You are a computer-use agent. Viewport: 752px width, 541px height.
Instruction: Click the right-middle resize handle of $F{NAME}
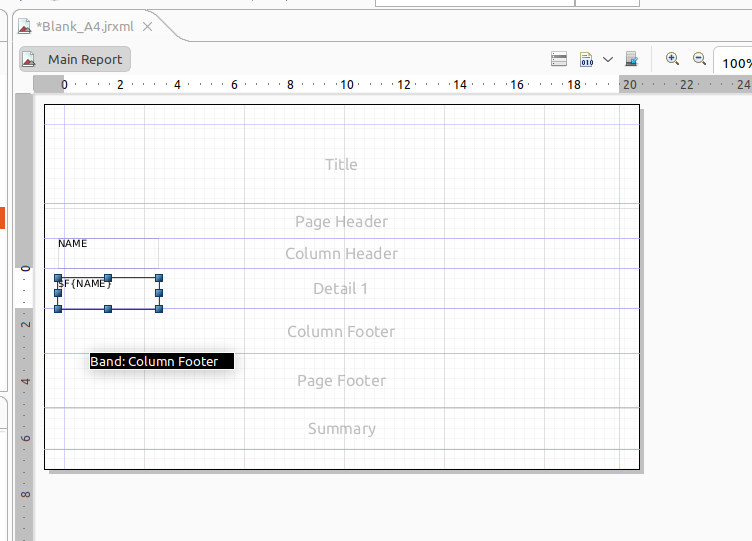[x=159, y=293]
